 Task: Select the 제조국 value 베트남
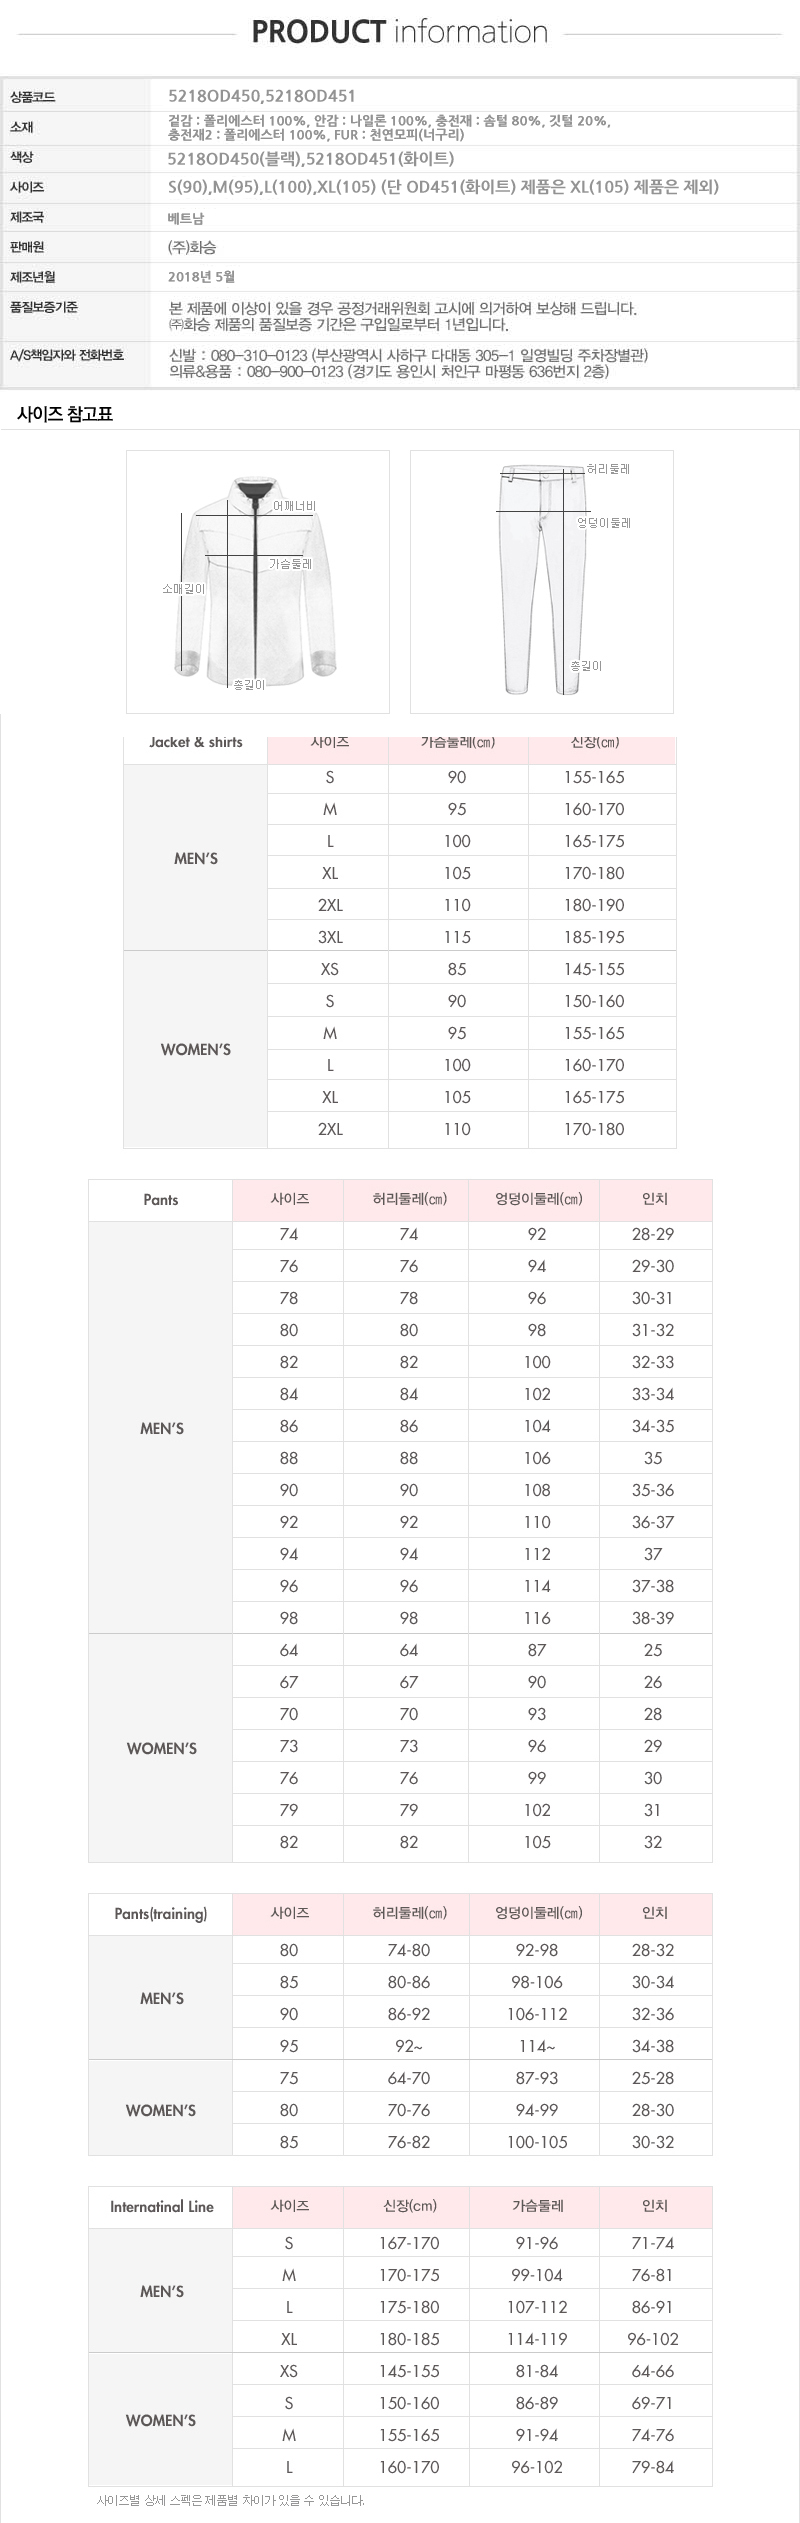(185, 217)
